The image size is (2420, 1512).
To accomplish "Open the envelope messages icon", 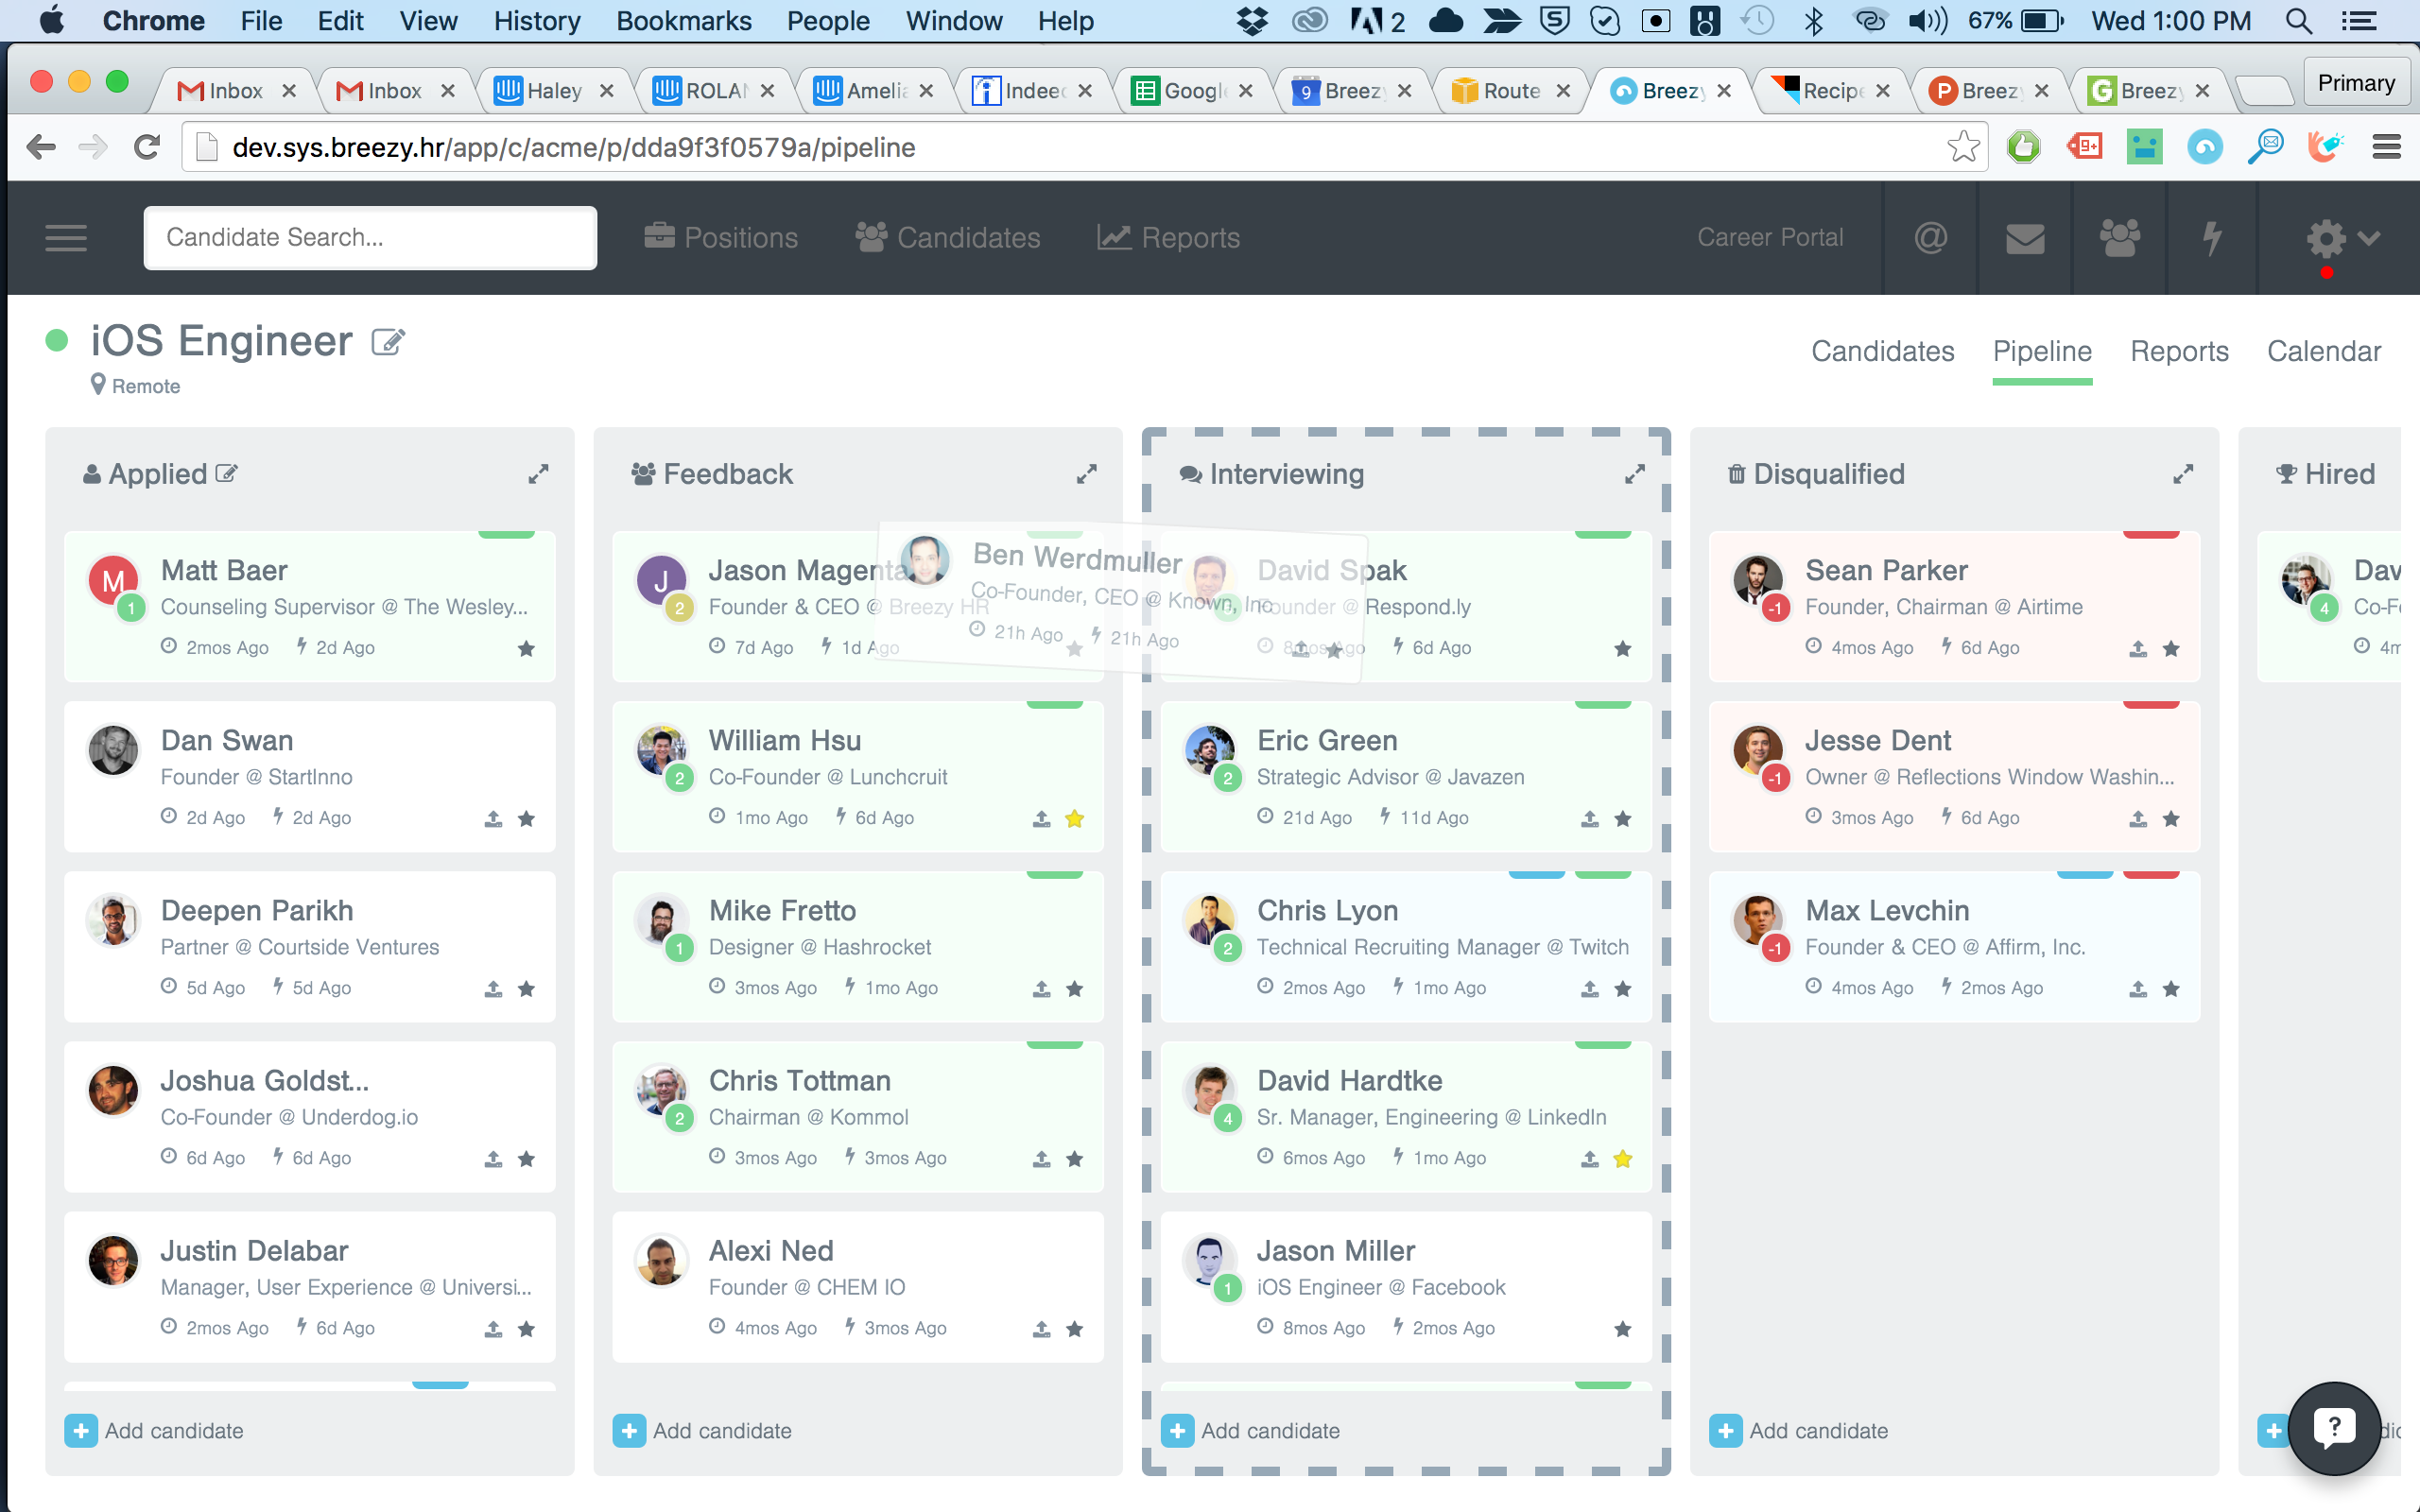I will pyautogui.click(x=2025, y=238).
